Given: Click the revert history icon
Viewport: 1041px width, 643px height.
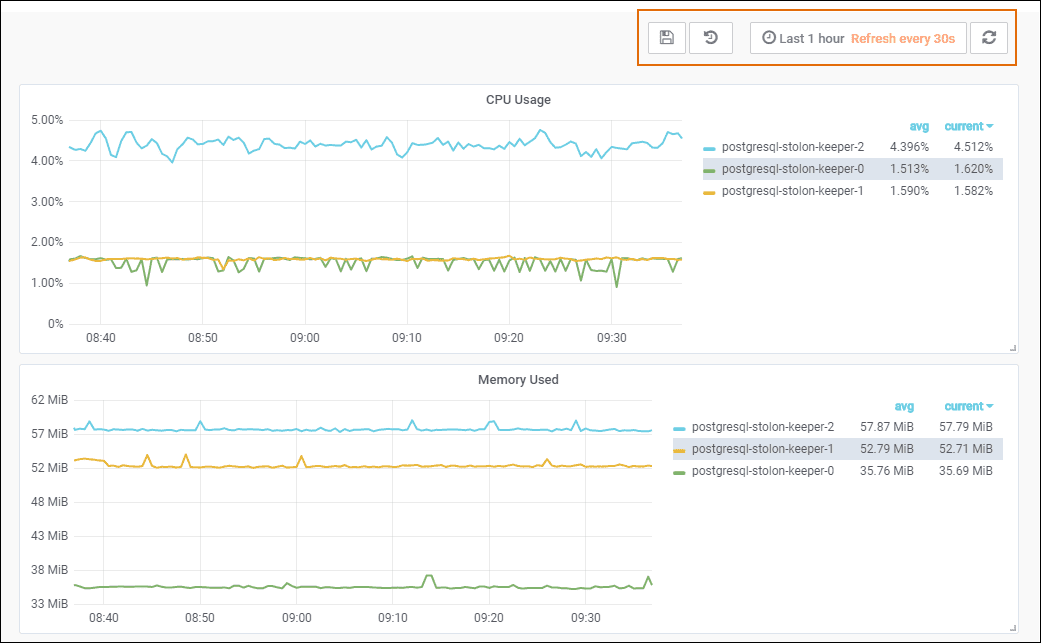Looking at the screenshot, I should point(711,38).
